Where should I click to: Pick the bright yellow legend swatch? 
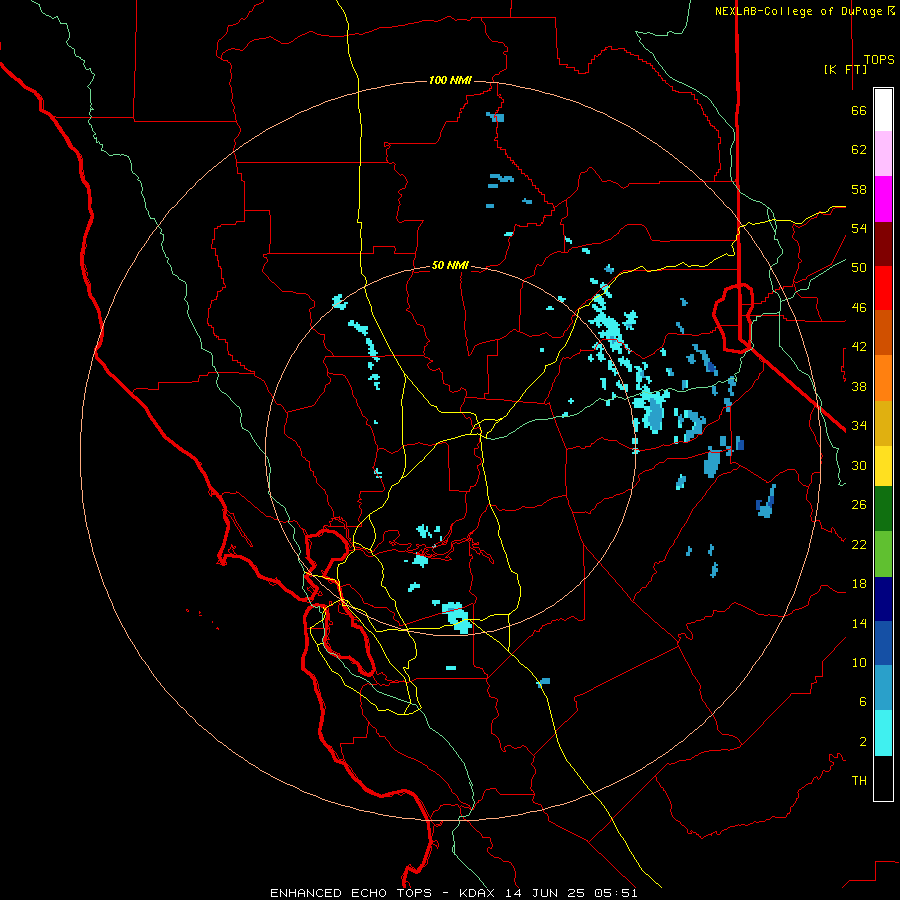point(883,466)
